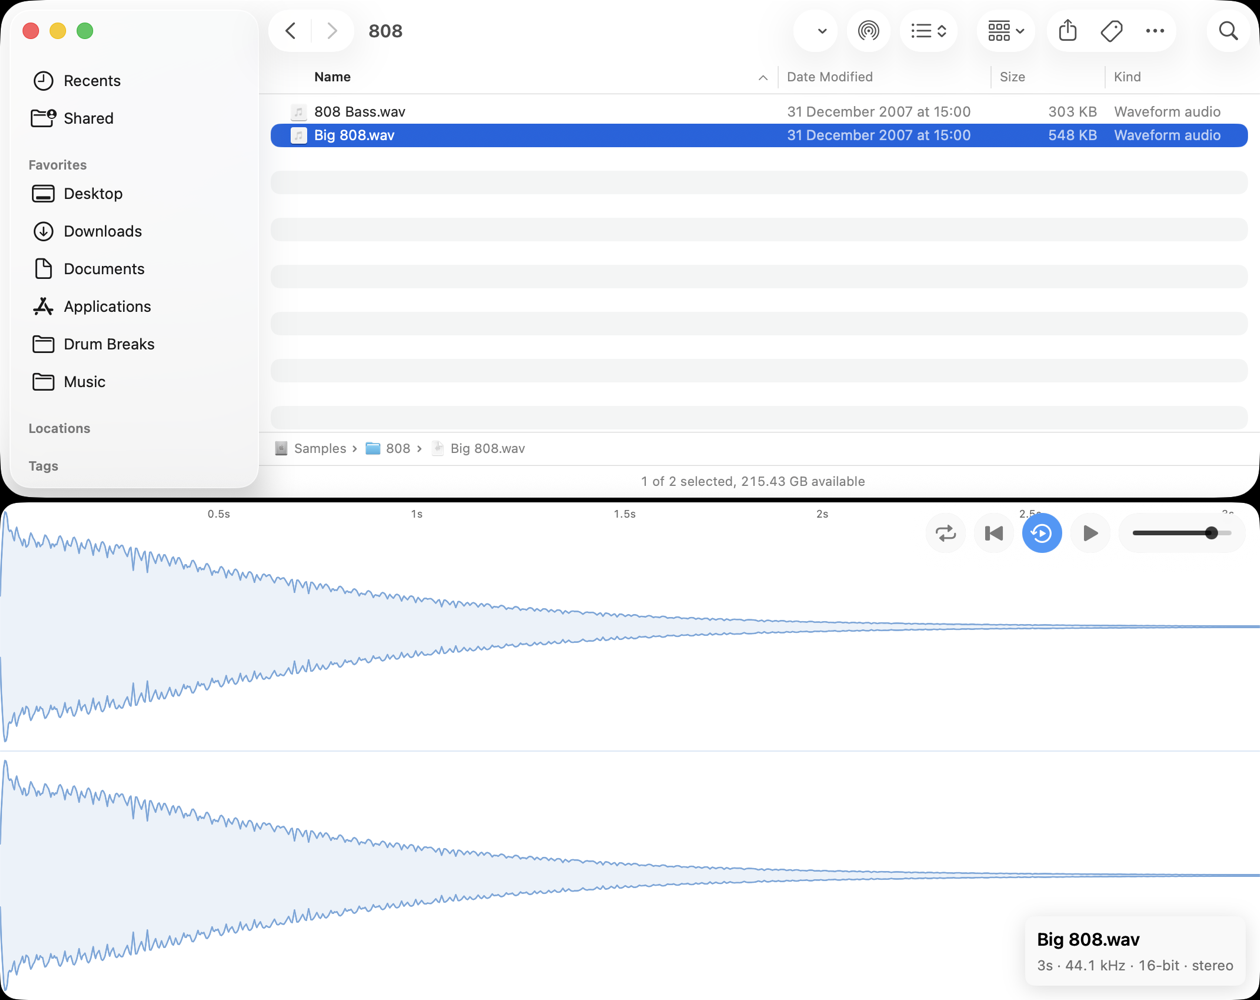The image size is (1260, 1000).
Task: Click the more actions ellipsis icon
Action: pyautogui.click(x=1155, y=31)
